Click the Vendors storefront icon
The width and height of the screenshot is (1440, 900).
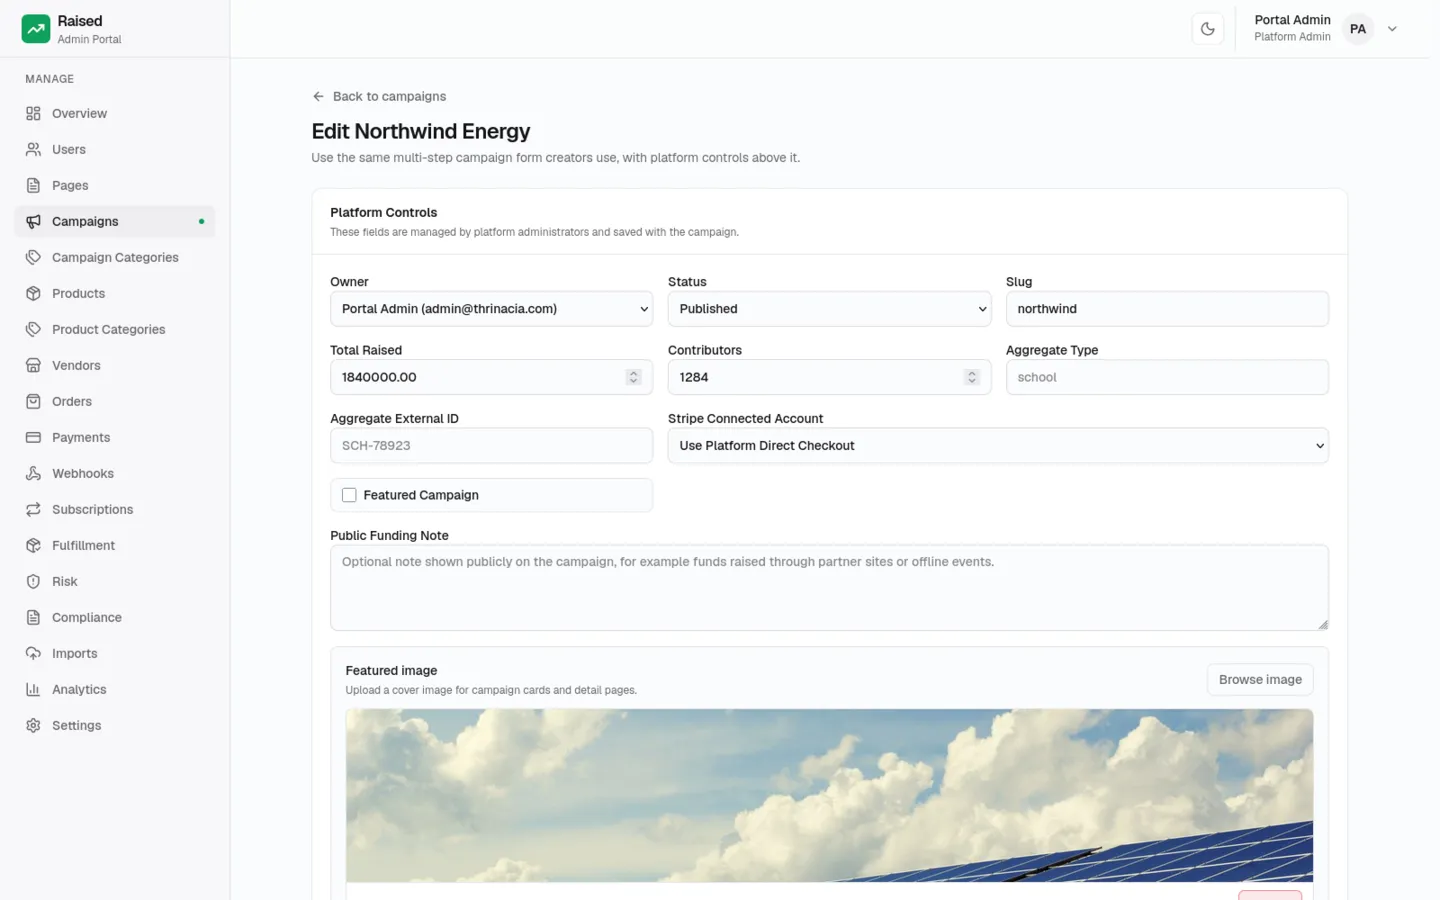coord(33,365)
